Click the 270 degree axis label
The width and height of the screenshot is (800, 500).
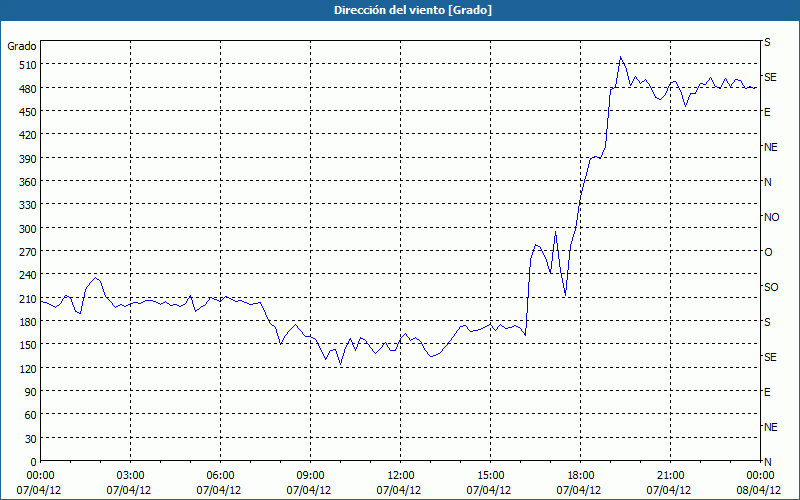(28, 252)
